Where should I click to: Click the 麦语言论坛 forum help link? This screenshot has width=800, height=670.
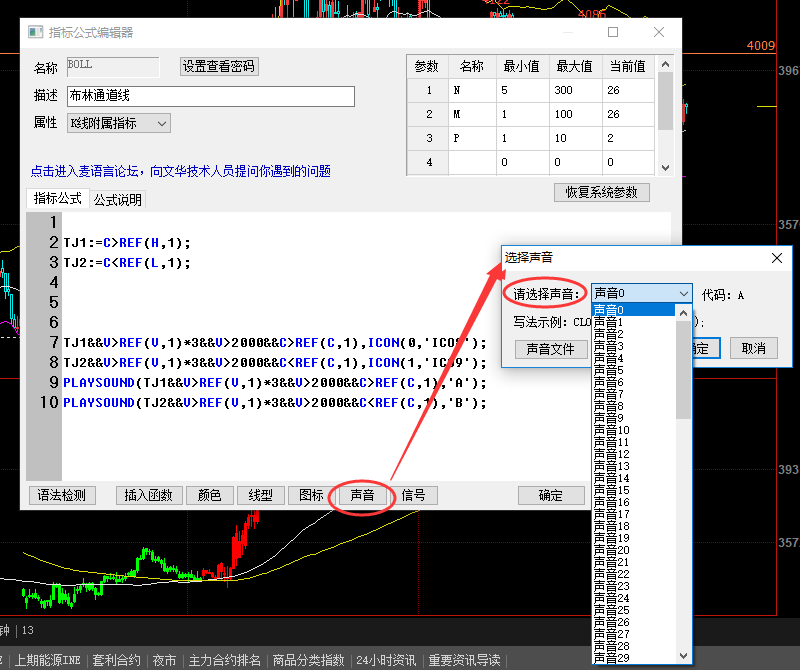coord(181,171)
